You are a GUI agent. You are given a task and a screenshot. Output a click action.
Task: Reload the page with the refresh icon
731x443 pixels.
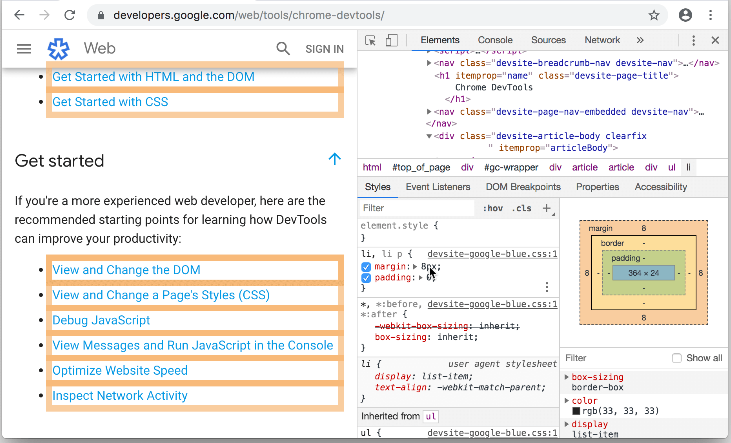pyautogui.click(x=69, y=15)
